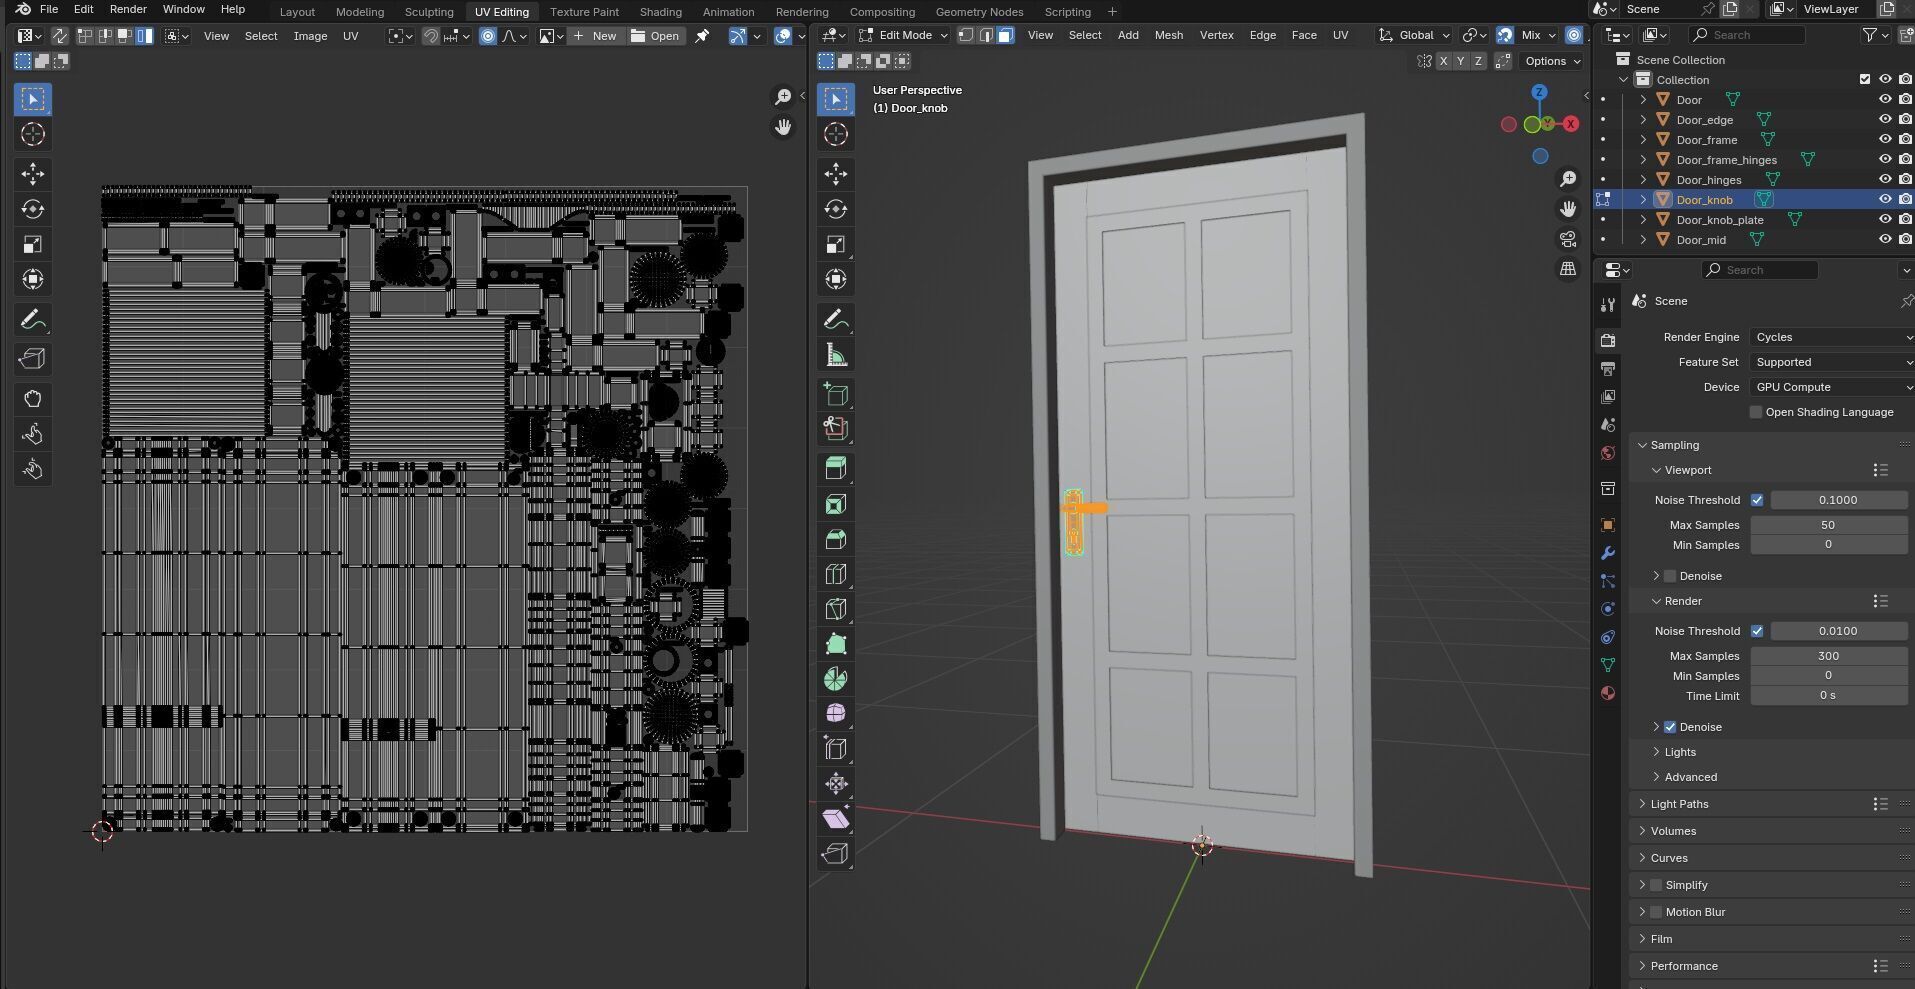Enable the Simplify checkbox
This screenshot has height=989, width=1915.
[x=1656, y=885]
